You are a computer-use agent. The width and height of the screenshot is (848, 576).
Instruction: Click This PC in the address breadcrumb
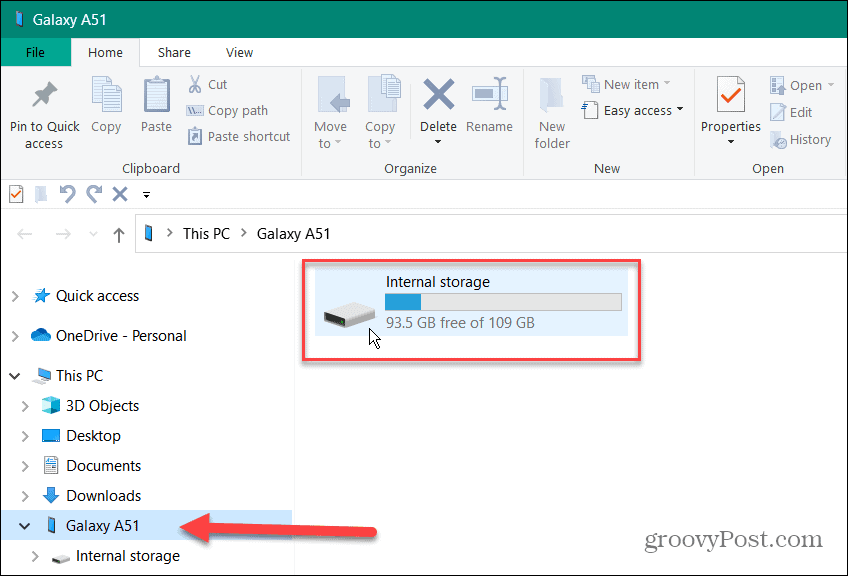click(x=205, y=233)
